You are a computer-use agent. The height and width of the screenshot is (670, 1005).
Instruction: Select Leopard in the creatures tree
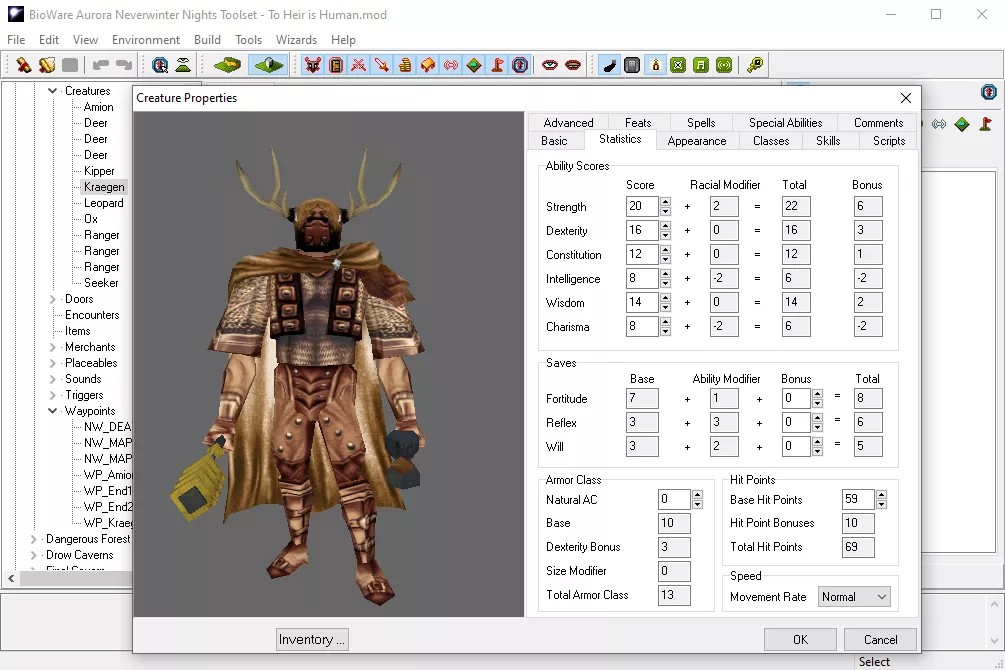pyautogui.click(x=103, y=203)
